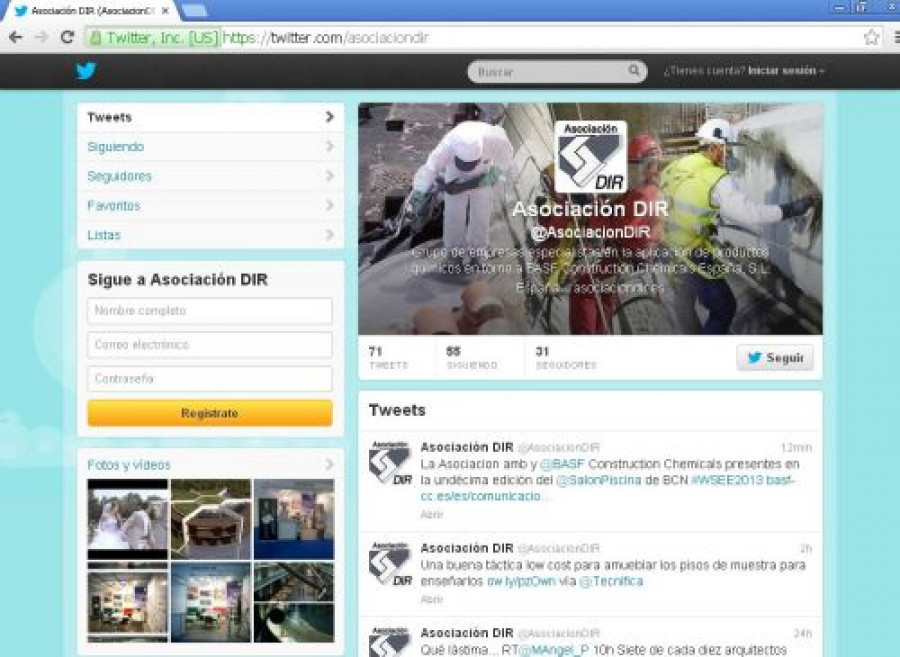This screenshot has width=900, height=657.
Task: Click the Nombre completo field
Action: coord(210,311)
